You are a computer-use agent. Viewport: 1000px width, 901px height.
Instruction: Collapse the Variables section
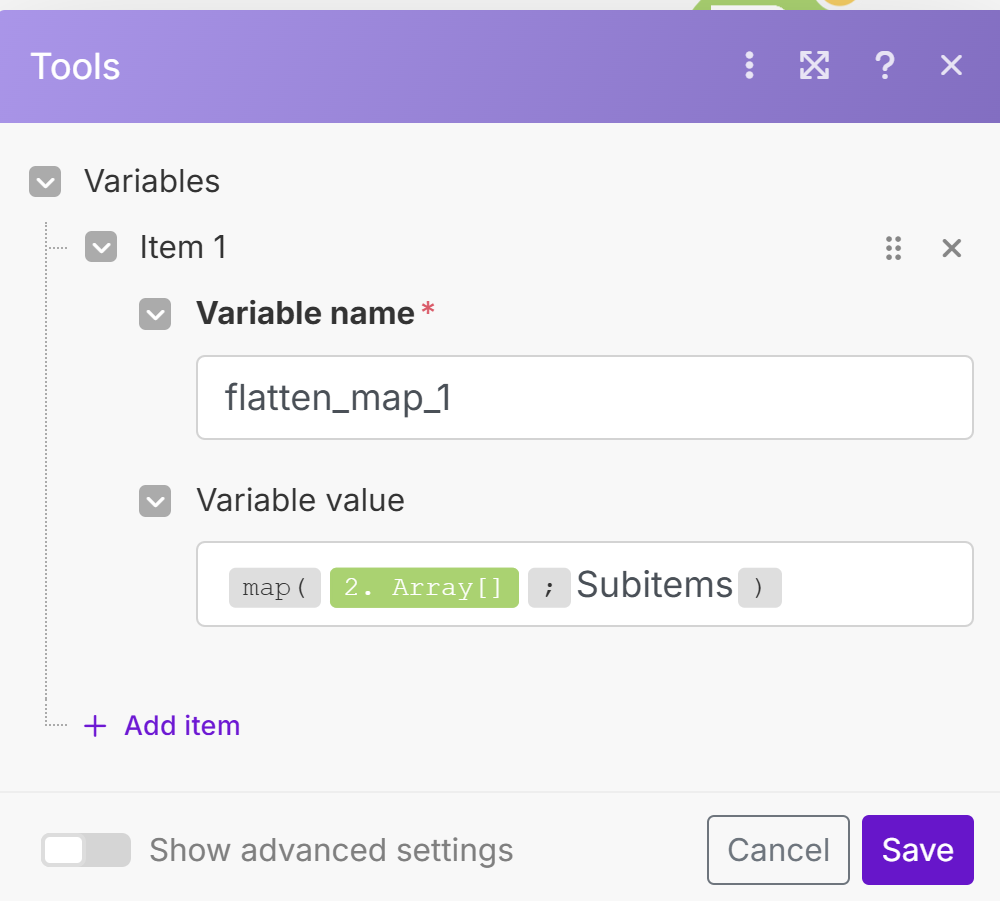coord(45,182)
